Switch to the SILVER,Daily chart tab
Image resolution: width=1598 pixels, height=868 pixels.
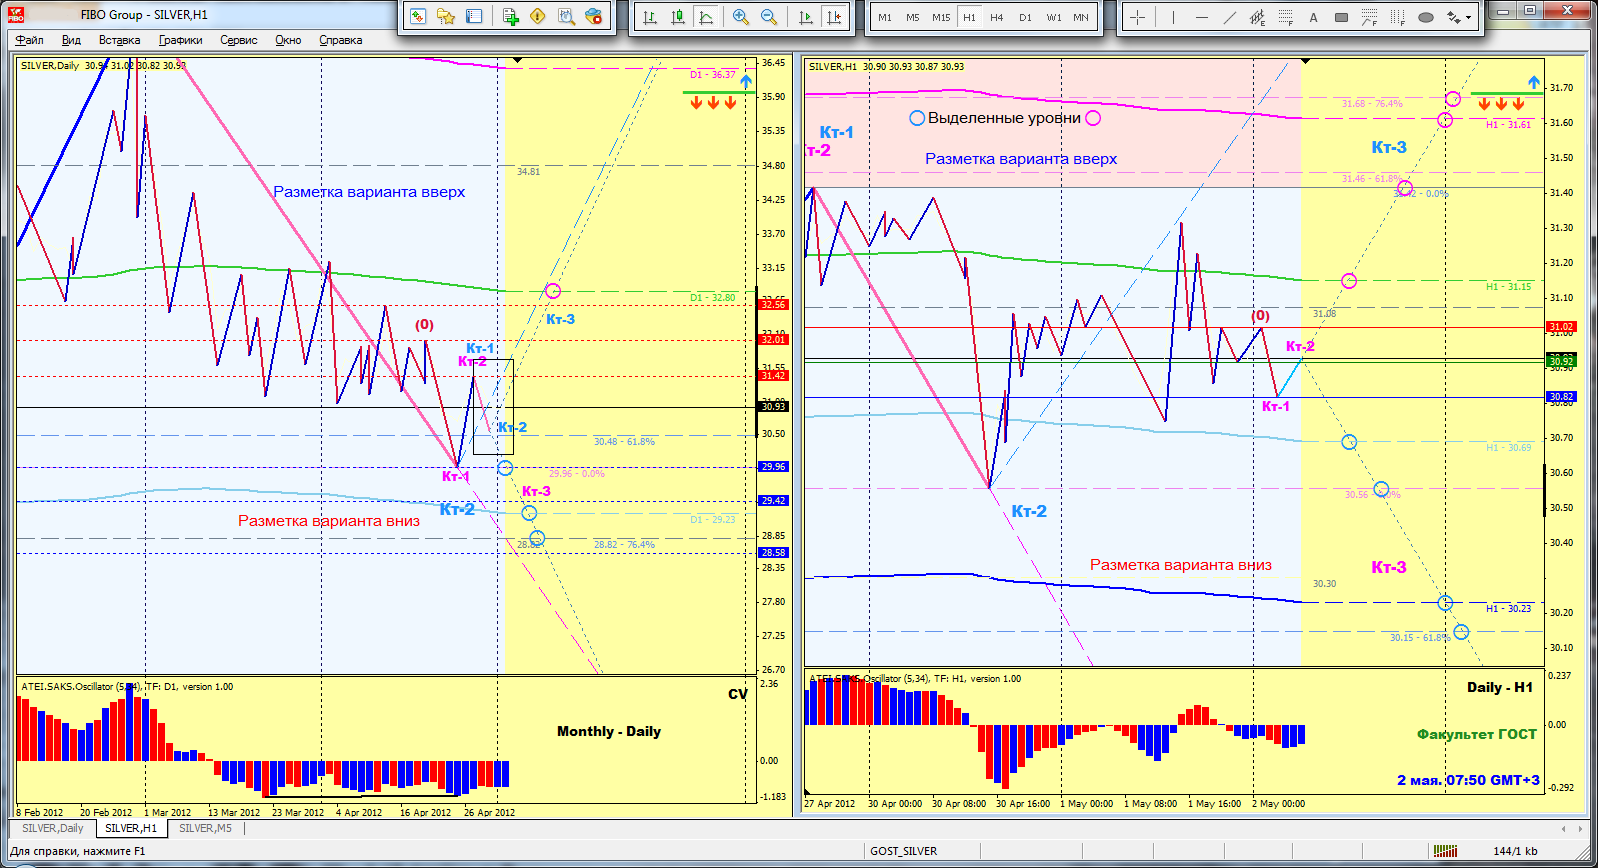(x=53, y=828)
